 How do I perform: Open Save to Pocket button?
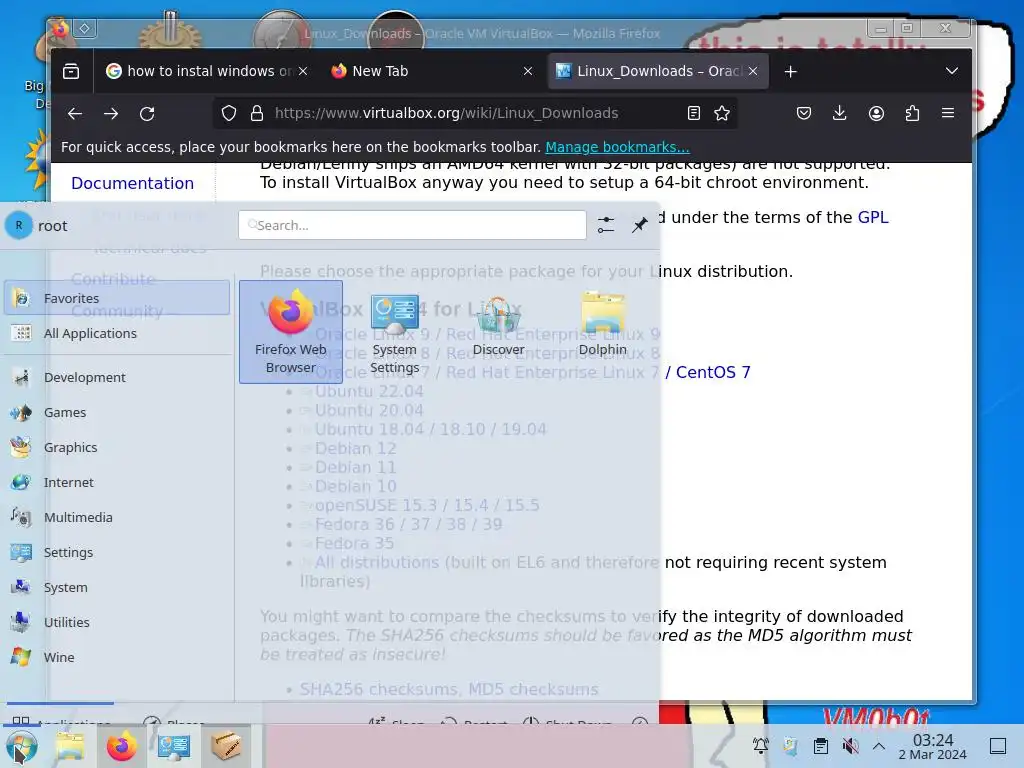pyautogui.click(x=804, y=114)
